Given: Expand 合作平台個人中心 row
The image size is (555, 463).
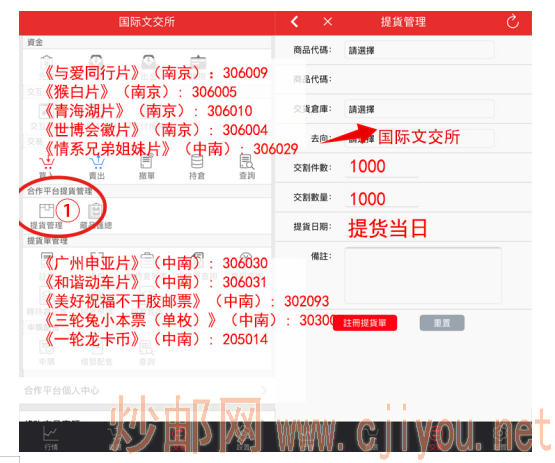Looking at the screenshot, I should (146, 390).
